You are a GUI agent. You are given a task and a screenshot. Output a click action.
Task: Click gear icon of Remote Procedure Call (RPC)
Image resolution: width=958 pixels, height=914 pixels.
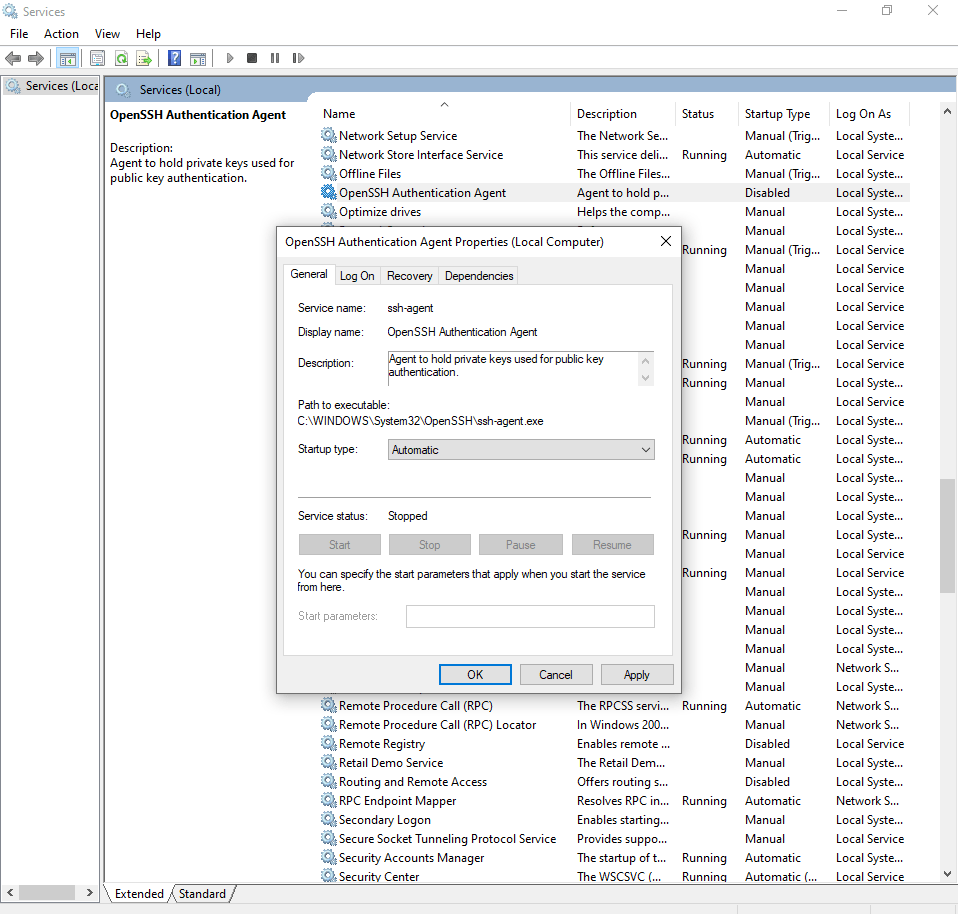pyautogui.click(x=329, y=705)
